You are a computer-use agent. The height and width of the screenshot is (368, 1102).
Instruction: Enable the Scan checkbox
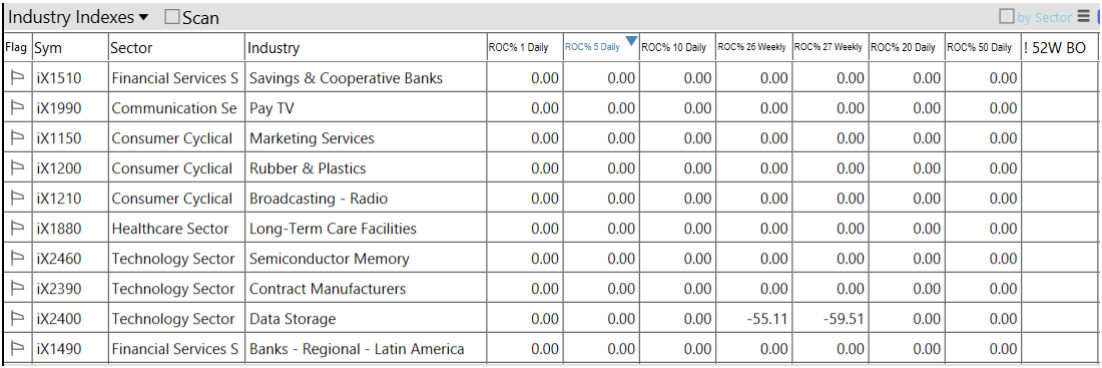(x=172, y=18)
